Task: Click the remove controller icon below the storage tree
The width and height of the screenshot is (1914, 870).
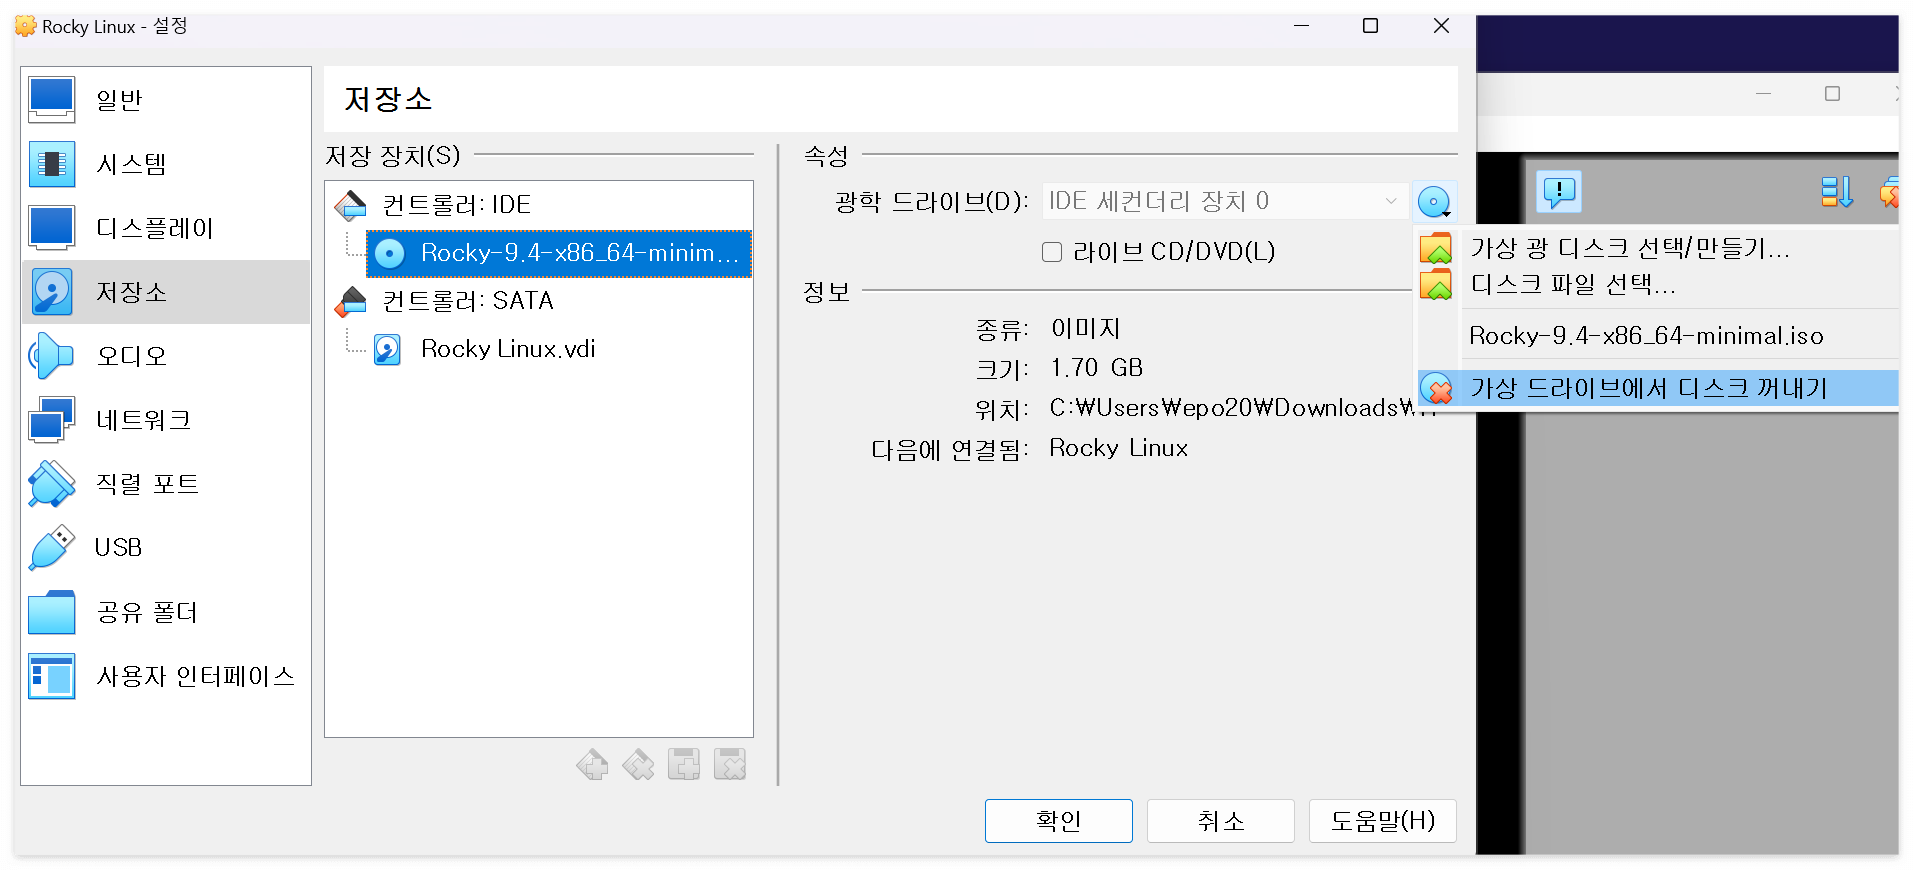Action: click(638, 765)
